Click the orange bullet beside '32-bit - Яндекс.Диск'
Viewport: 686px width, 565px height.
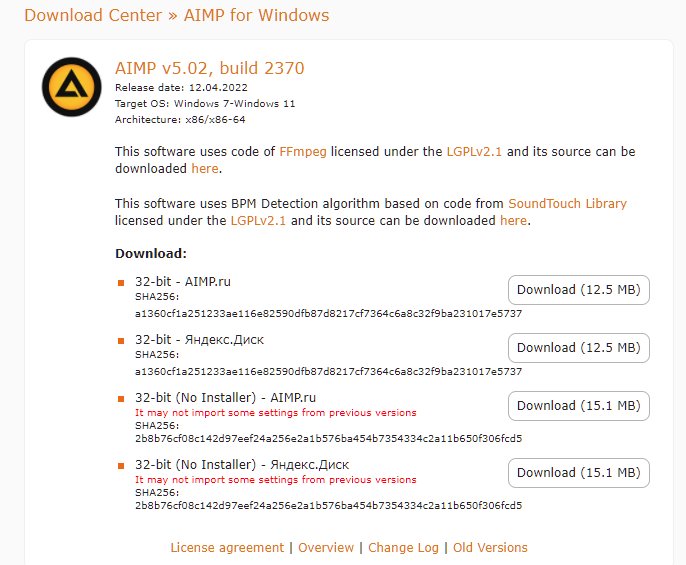[x=121, y=341]
